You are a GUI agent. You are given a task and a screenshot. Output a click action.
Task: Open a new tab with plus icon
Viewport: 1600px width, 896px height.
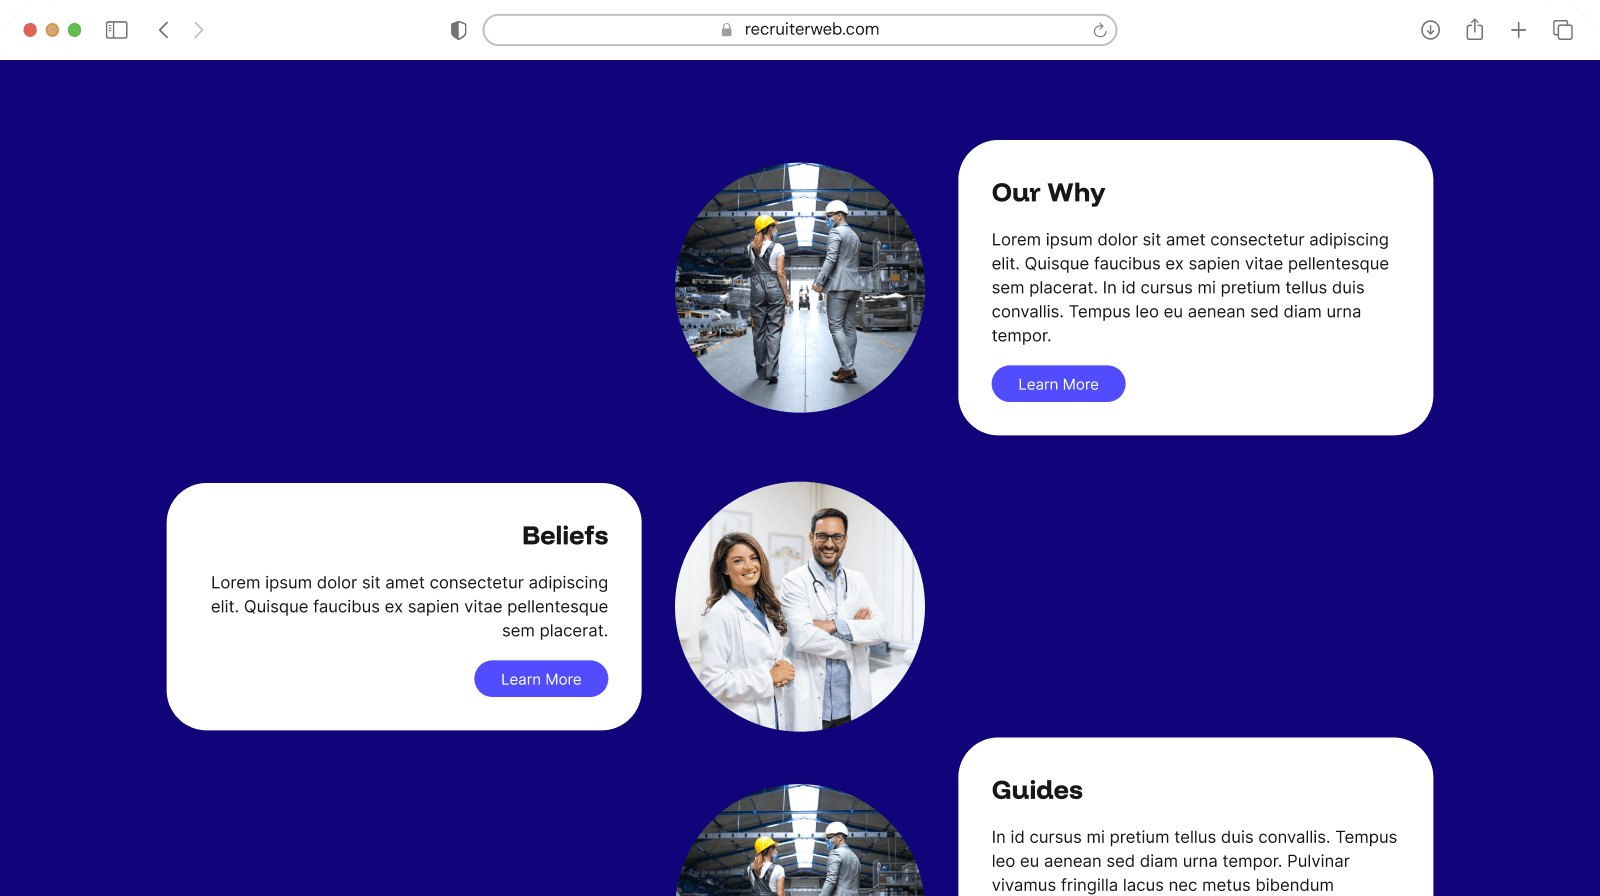pyautogui.click(x=1518, y=30)
